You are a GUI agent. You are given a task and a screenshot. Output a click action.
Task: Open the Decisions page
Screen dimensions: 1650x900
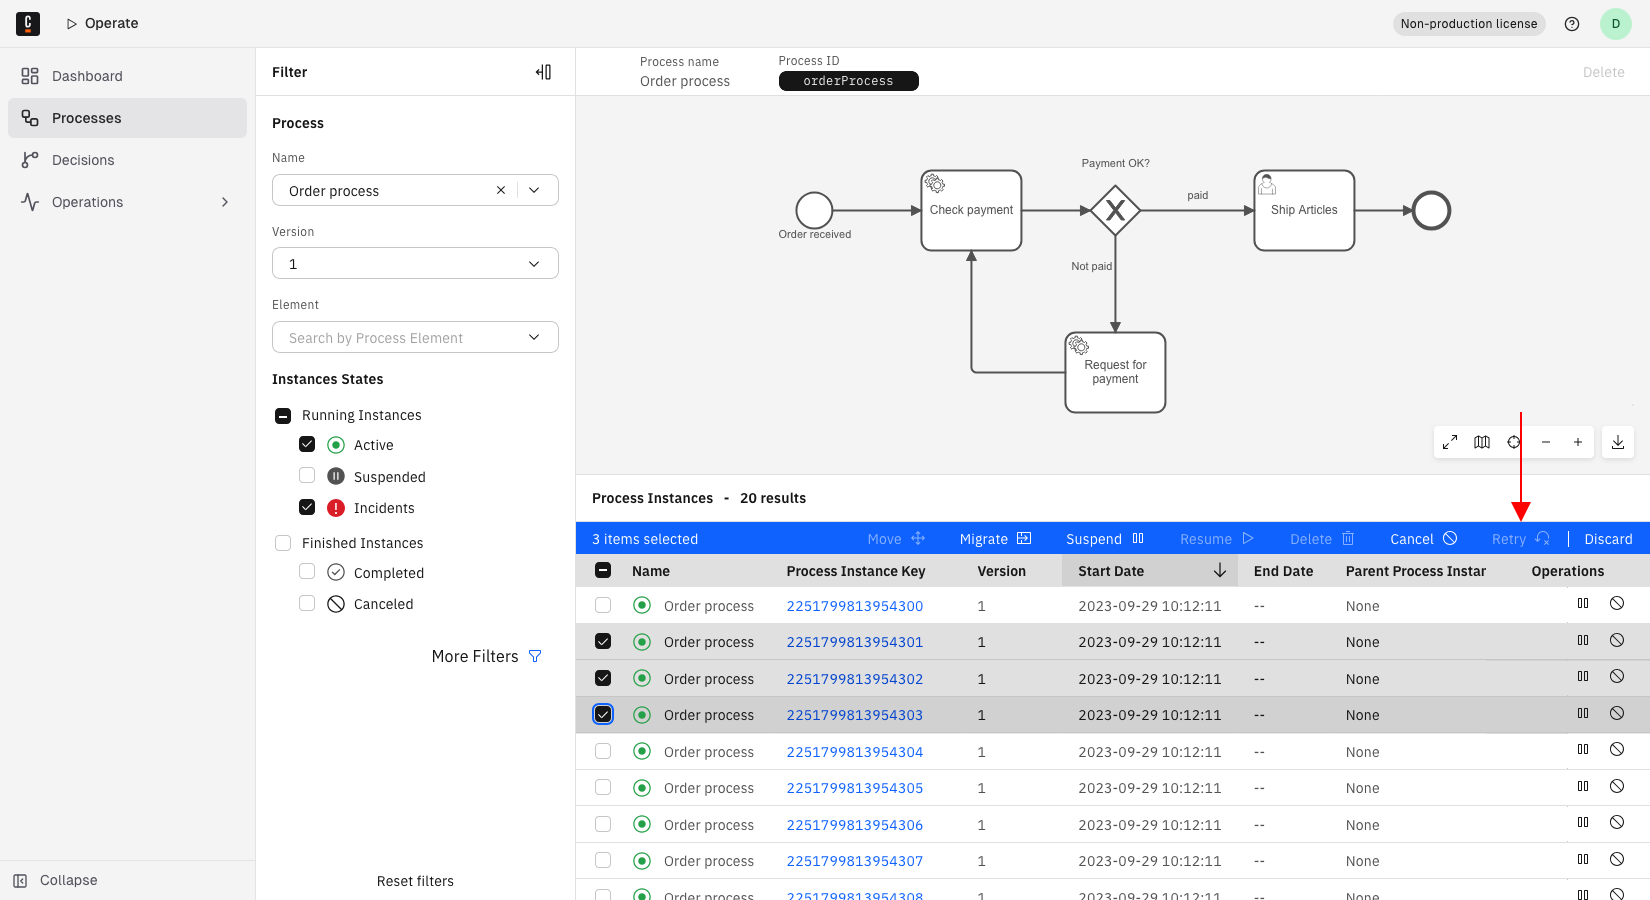pos(127,160)
